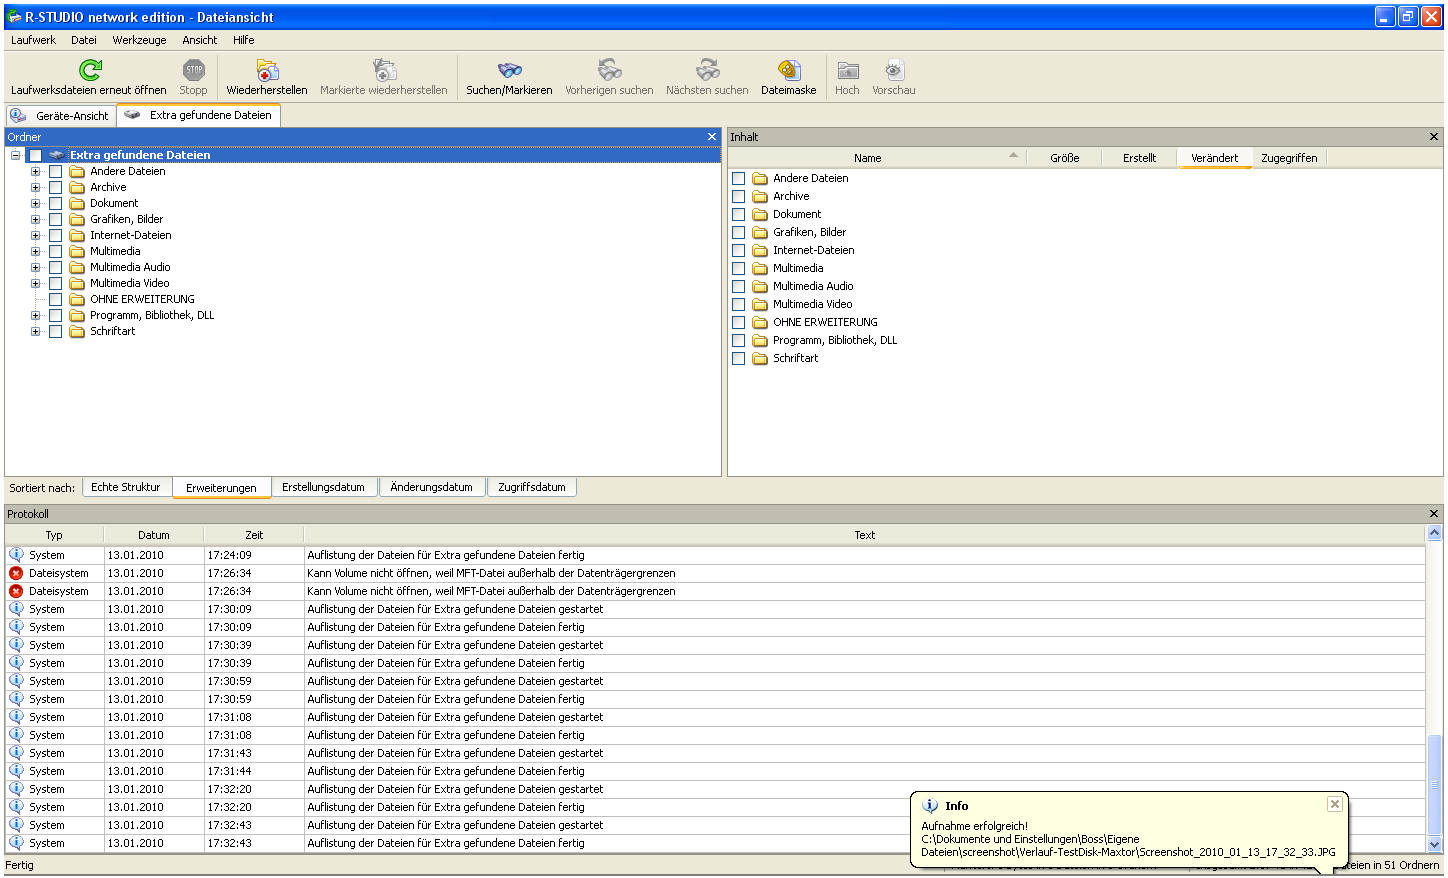Sort by Zugriffsdatum
Viewport: 1448px width, 878px height.
pos(532,487)
